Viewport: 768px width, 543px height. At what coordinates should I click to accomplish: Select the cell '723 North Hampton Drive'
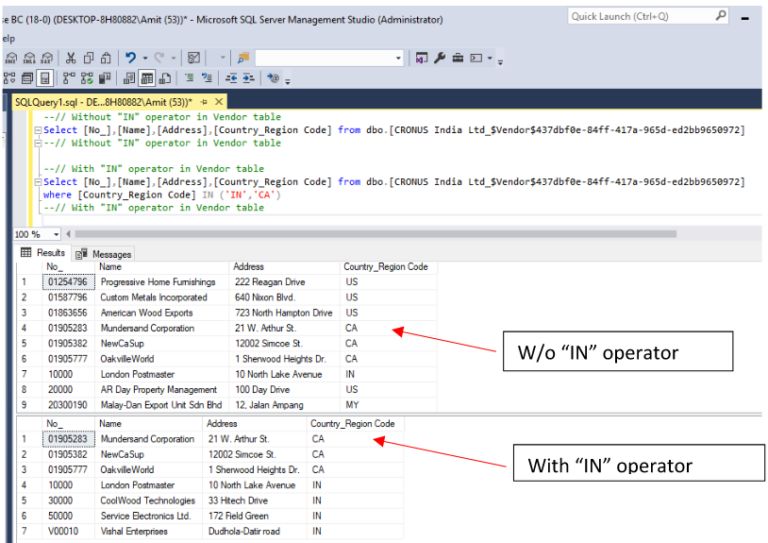pos(284,313)
